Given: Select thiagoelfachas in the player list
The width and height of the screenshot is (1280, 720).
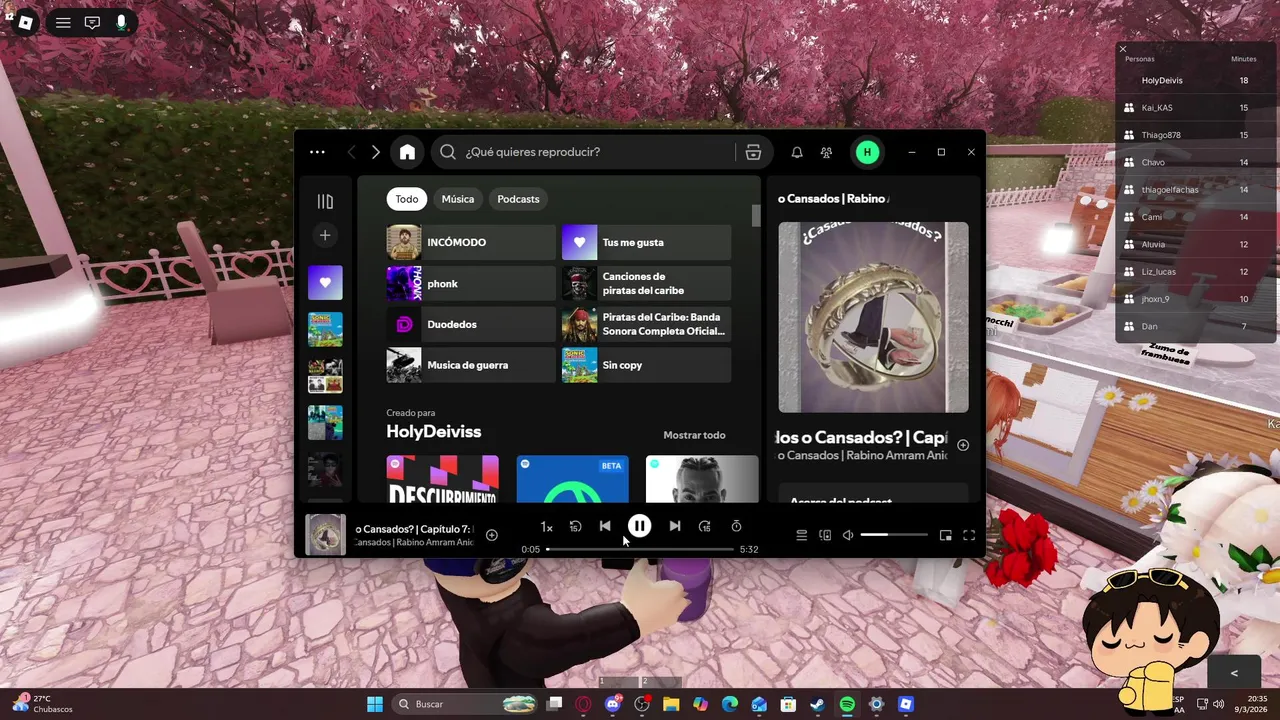Looking at the screenshot, I should tap(1196, 189).
